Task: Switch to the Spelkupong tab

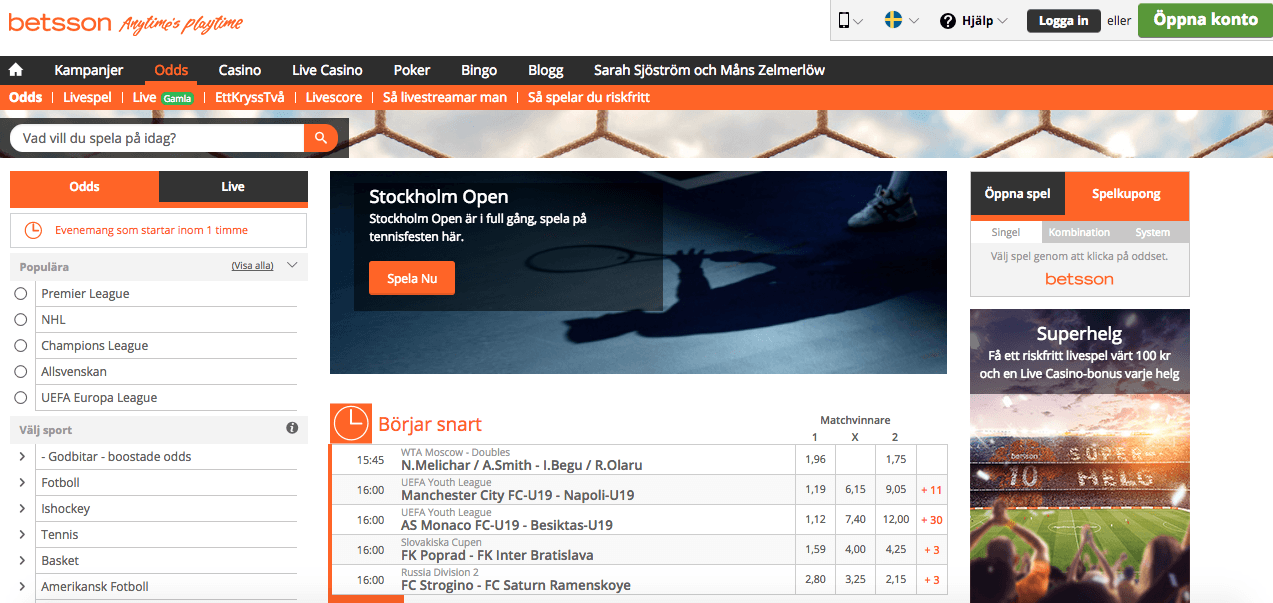Action: (x=1126, y=194)
